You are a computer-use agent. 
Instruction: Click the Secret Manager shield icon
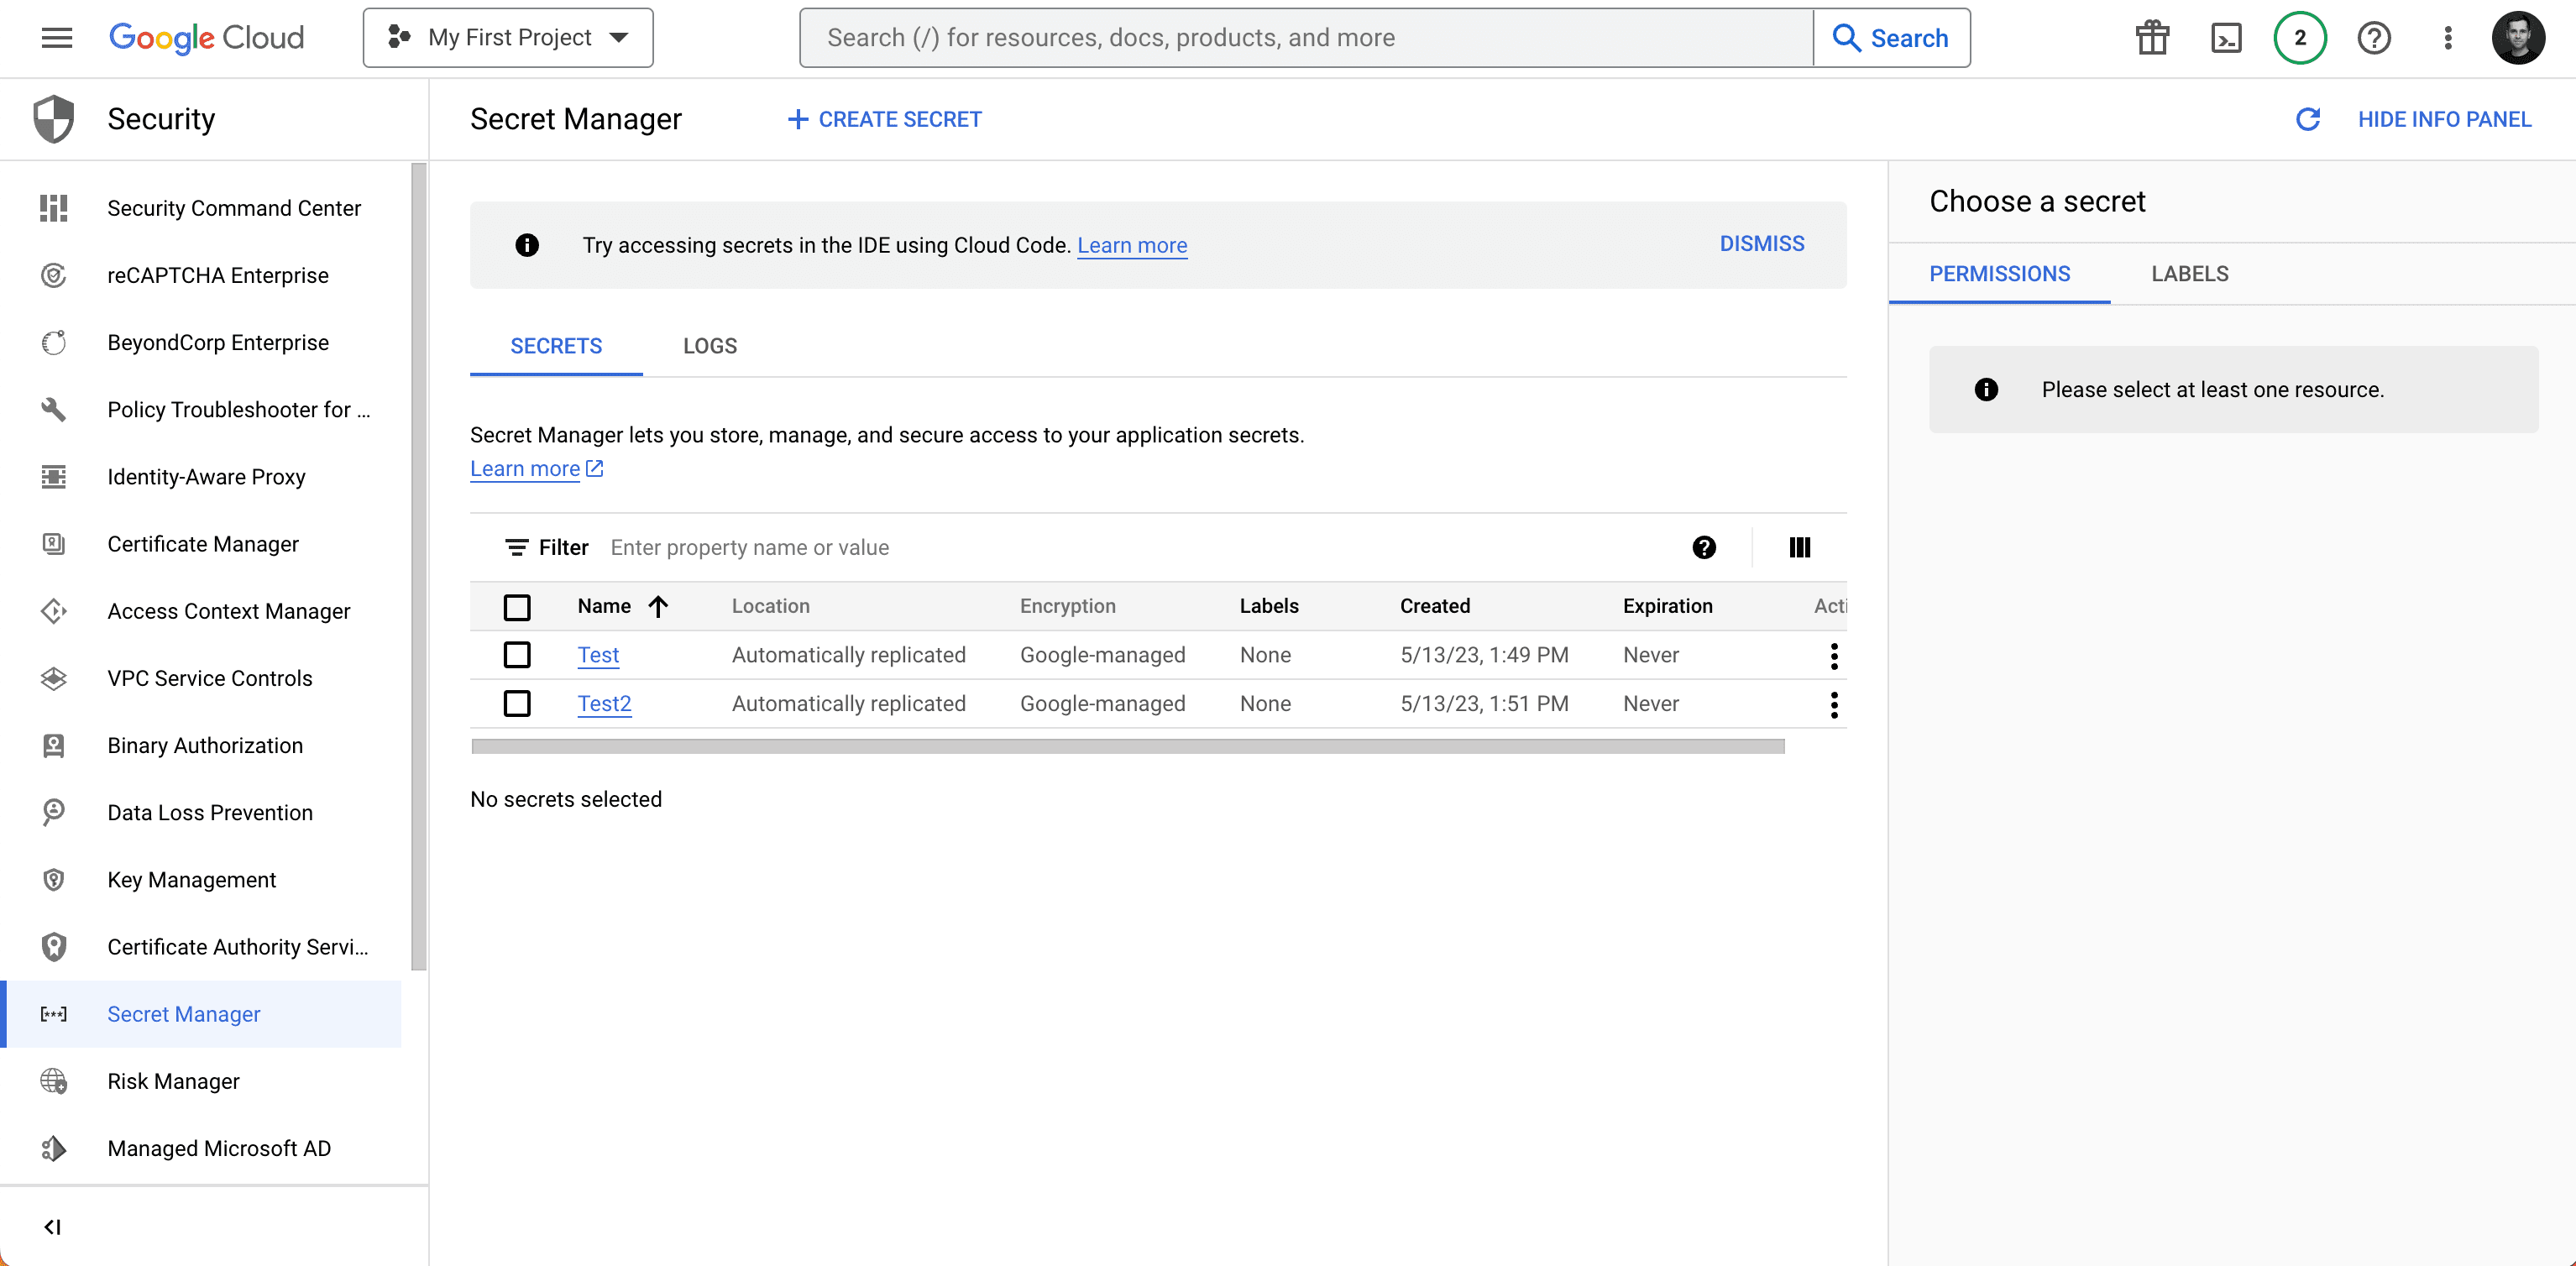point(53,1013)
